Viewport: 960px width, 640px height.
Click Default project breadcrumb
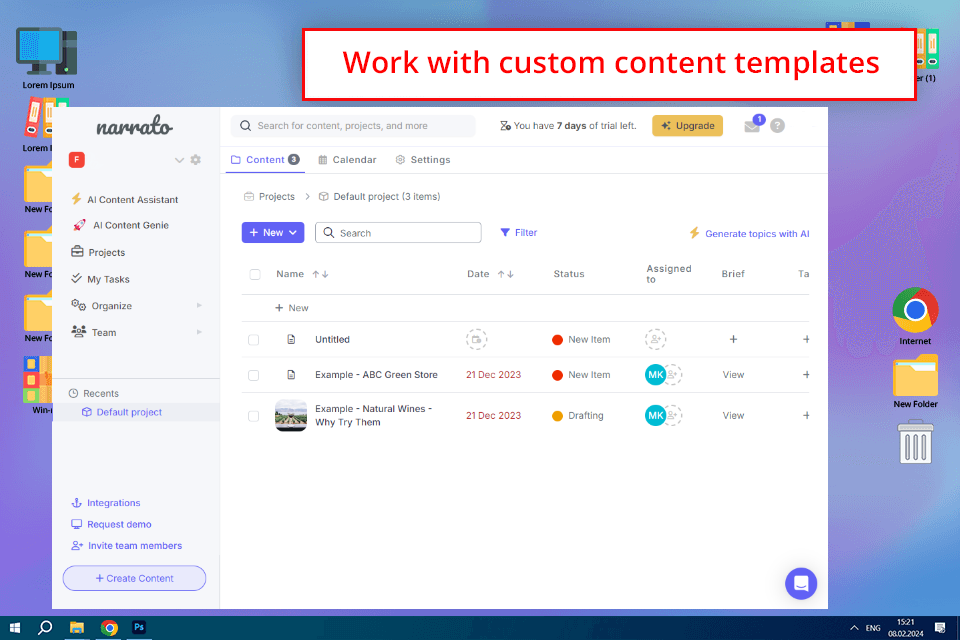pos(380,197)
